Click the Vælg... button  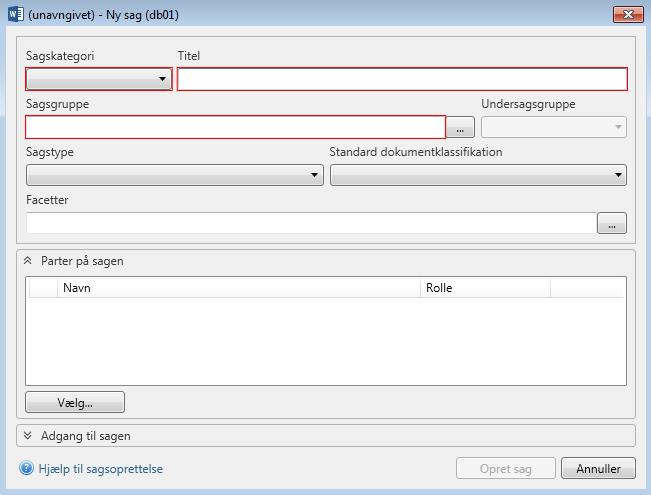(x=75, y=403)
